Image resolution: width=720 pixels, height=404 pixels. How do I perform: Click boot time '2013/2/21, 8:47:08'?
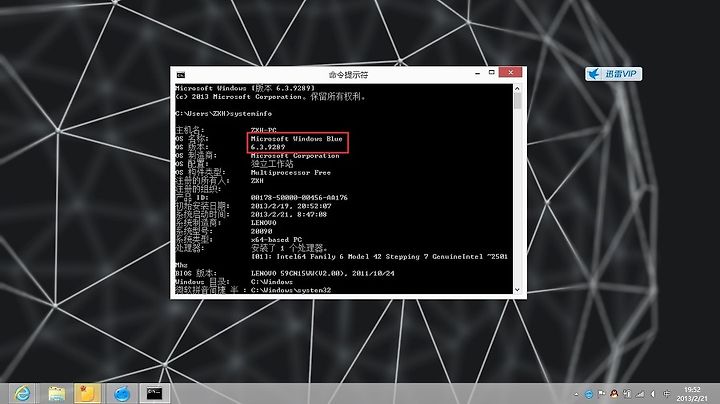(288, 214)
